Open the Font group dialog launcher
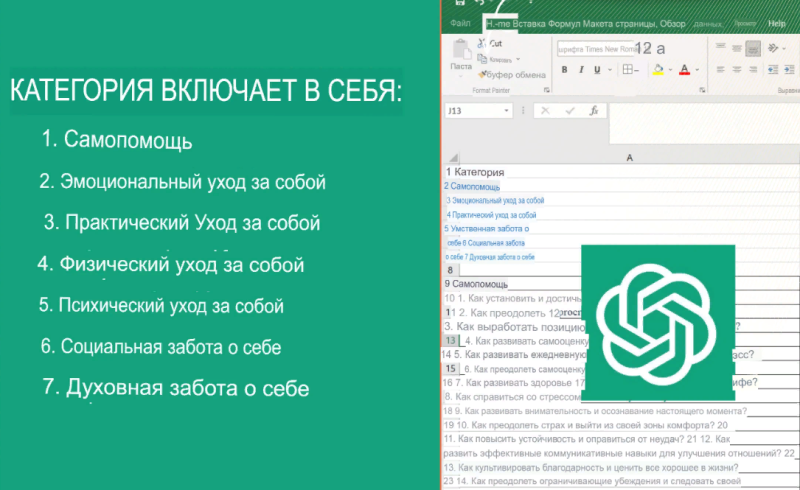 702,90
